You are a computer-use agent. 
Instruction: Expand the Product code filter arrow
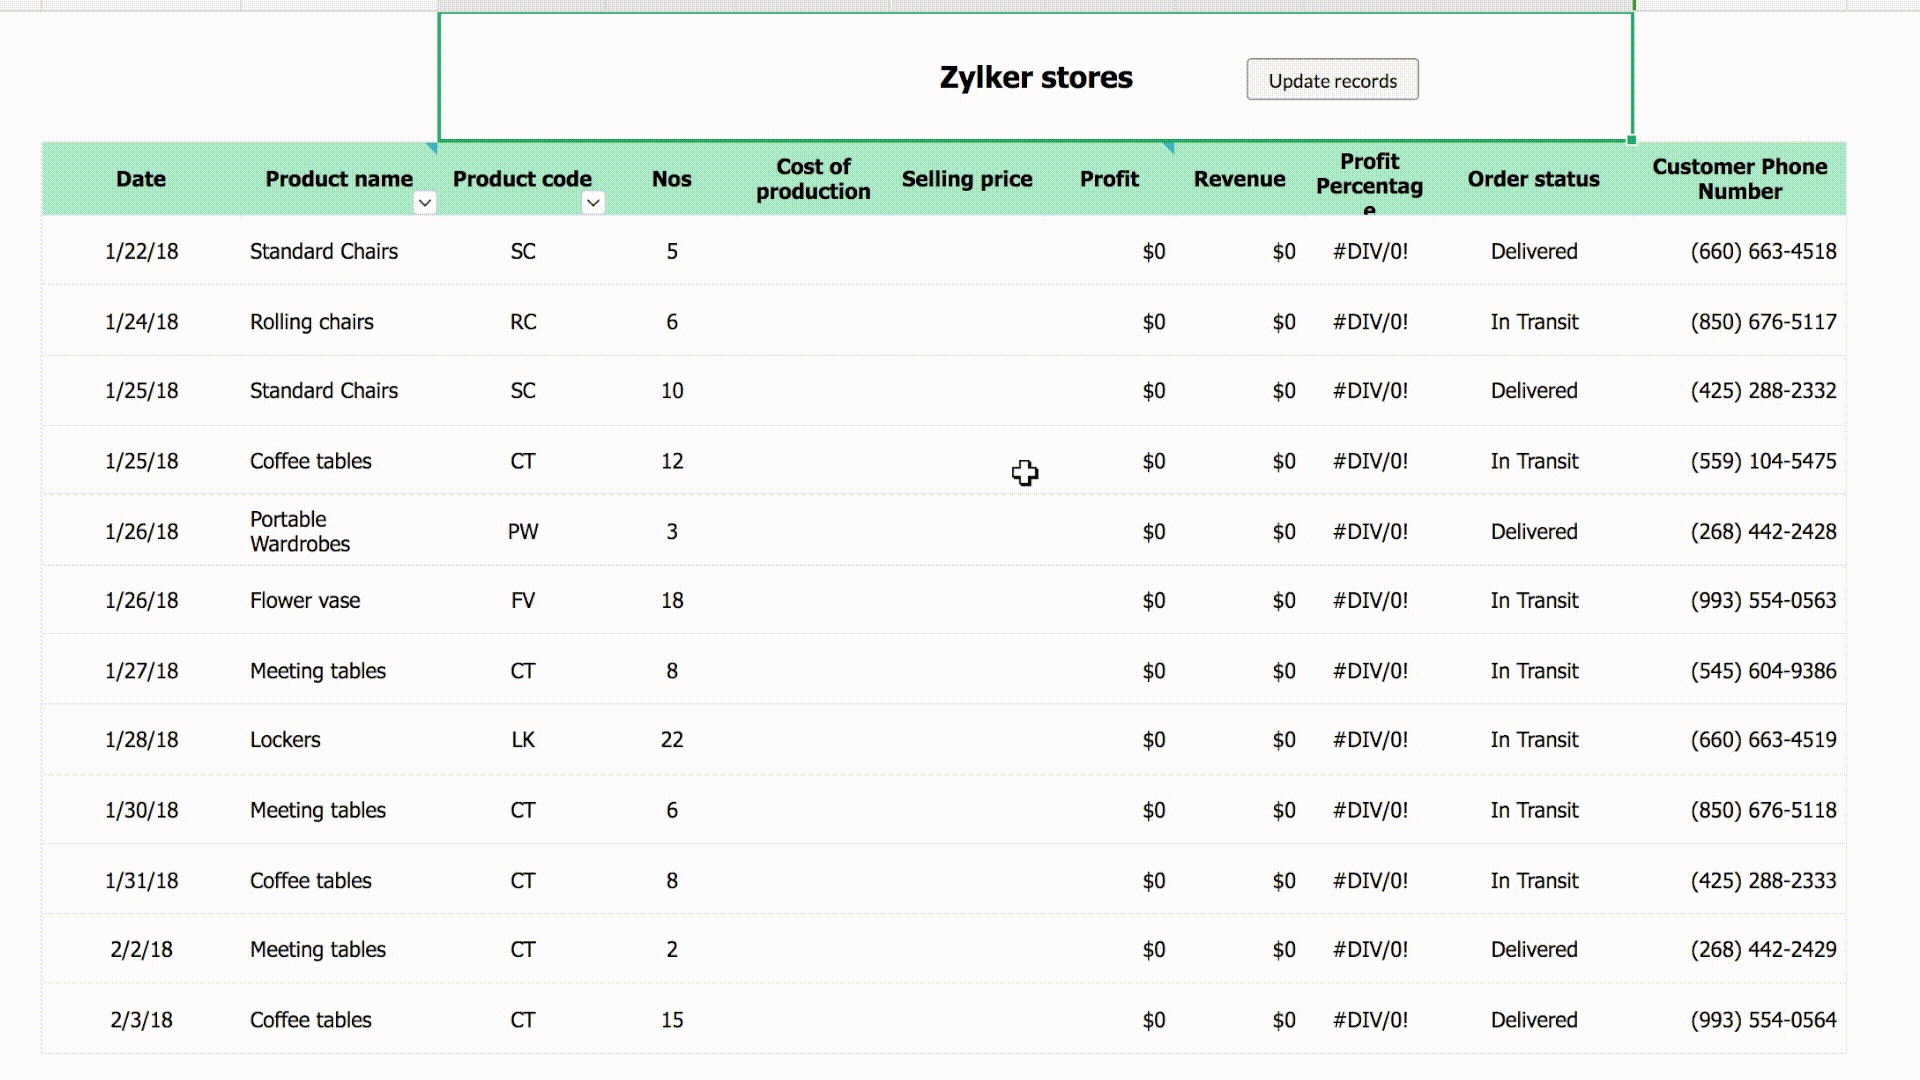(591, 203)
